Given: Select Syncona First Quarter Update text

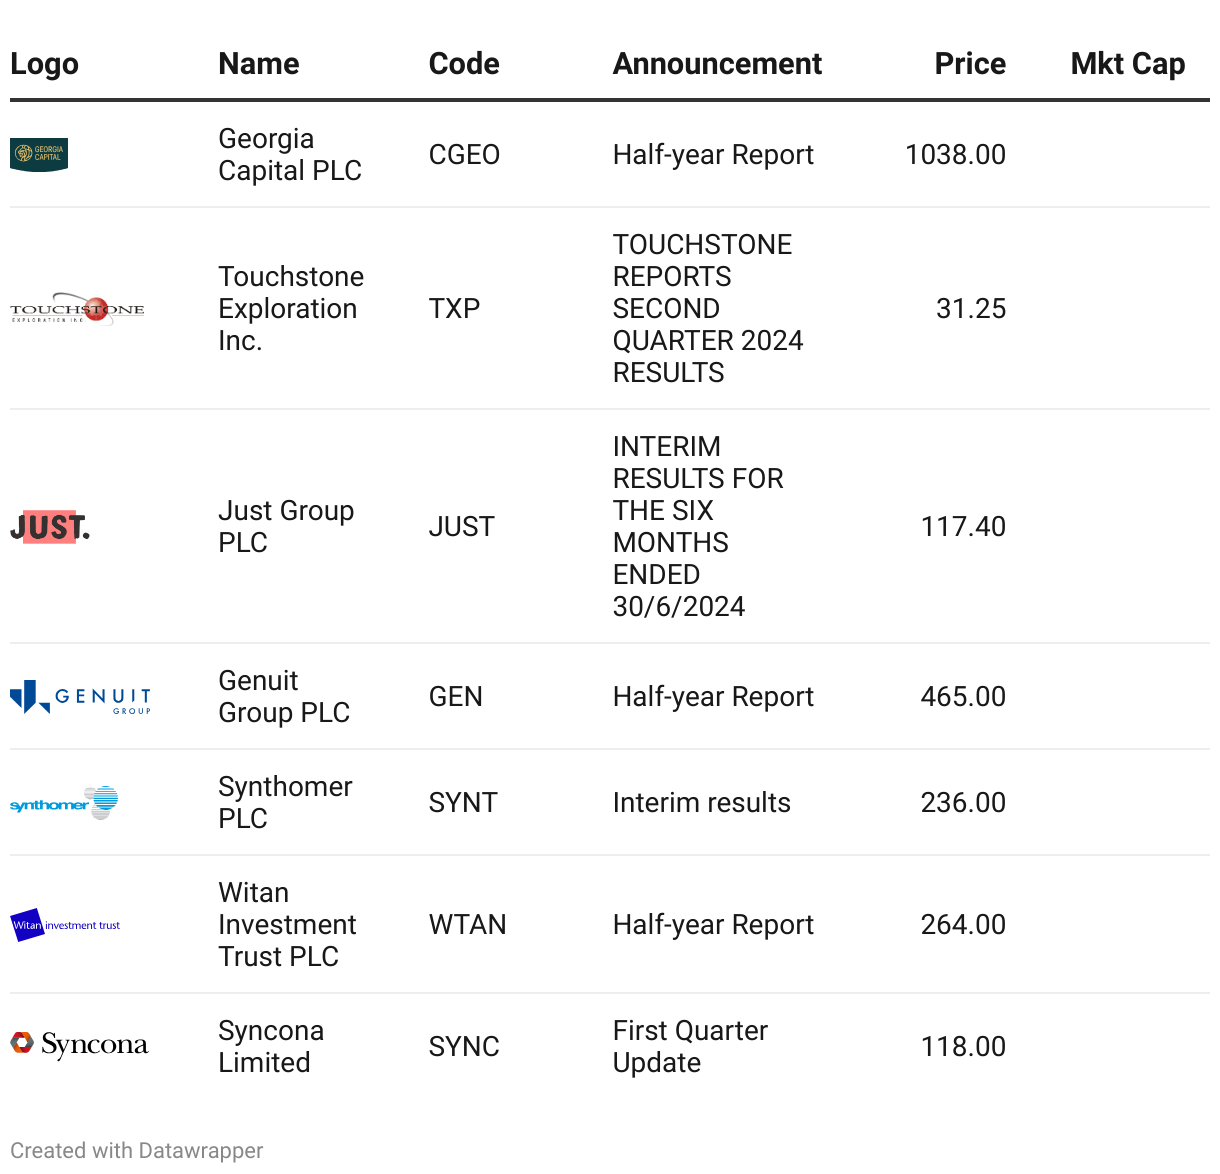Looking at the screenshot, I should (x=690, y=1047).
